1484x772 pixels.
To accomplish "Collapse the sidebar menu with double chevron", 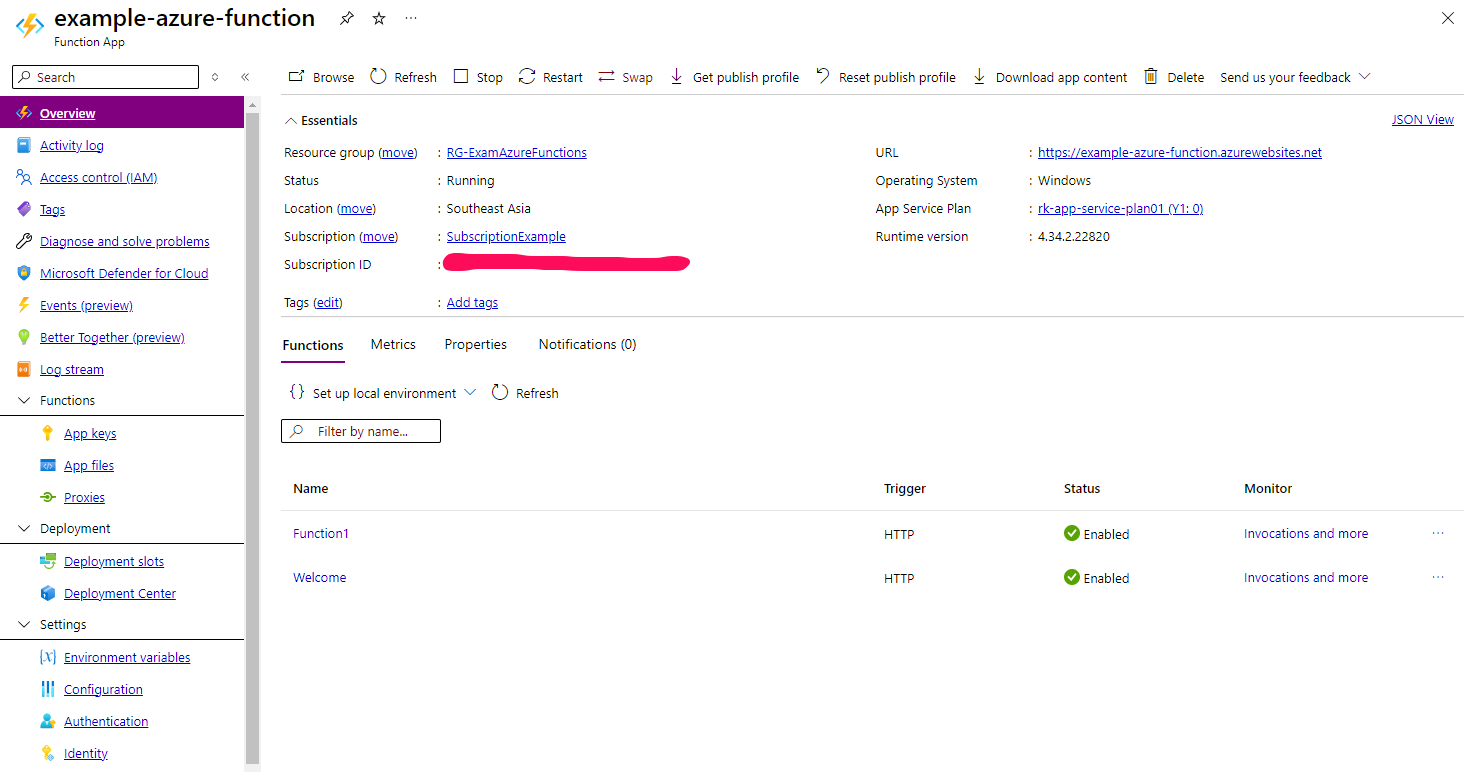I will [x=245, y=77].
